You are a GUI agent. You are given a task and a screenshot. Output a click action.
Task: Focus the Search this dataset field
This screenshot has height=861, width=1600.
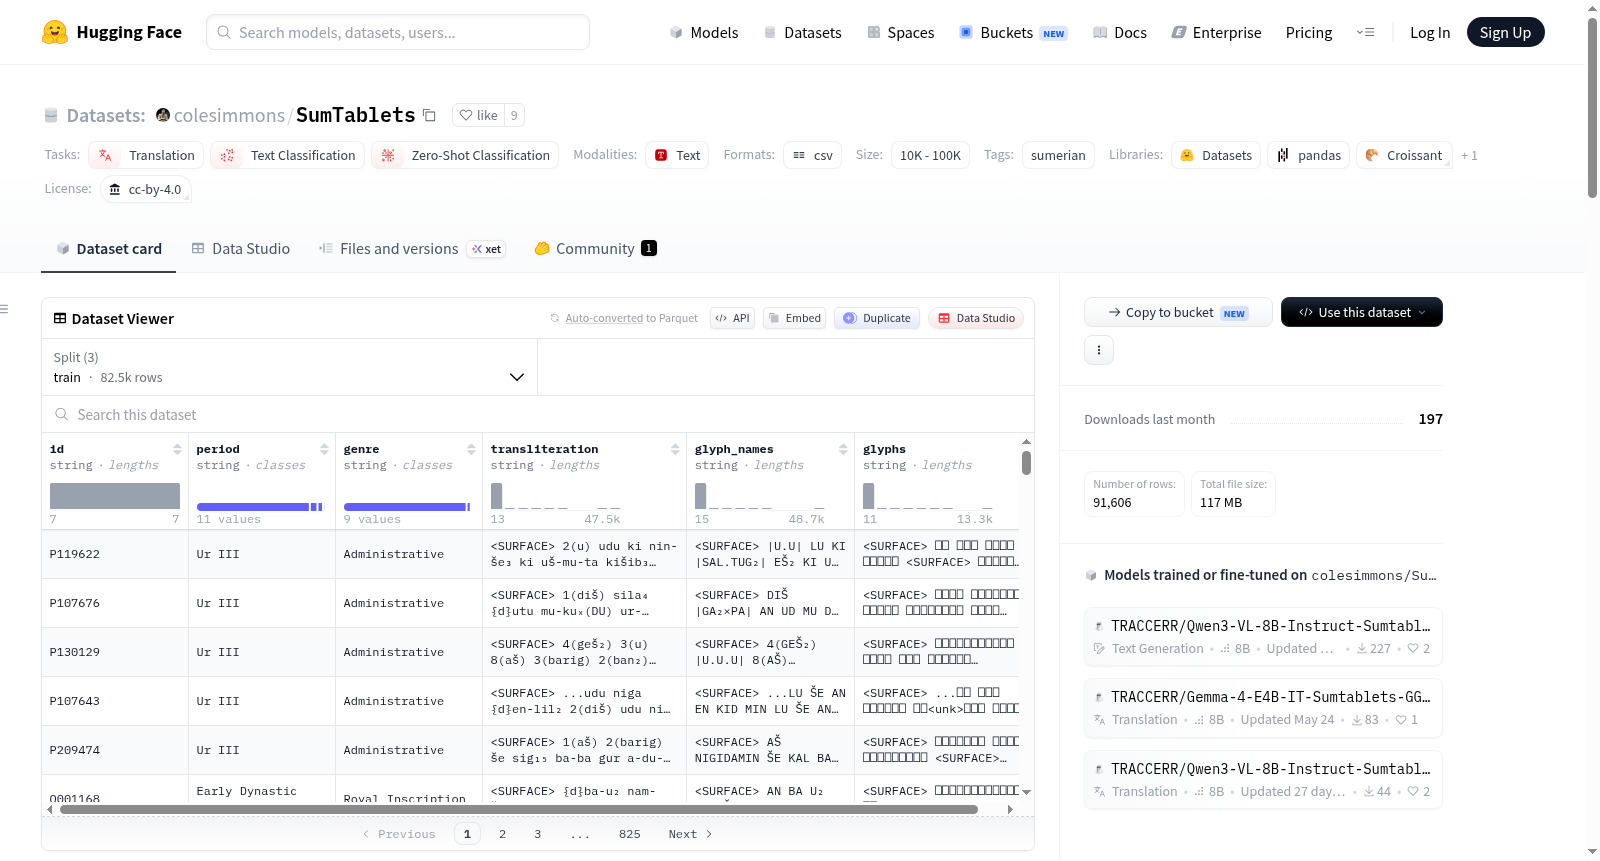538,414
